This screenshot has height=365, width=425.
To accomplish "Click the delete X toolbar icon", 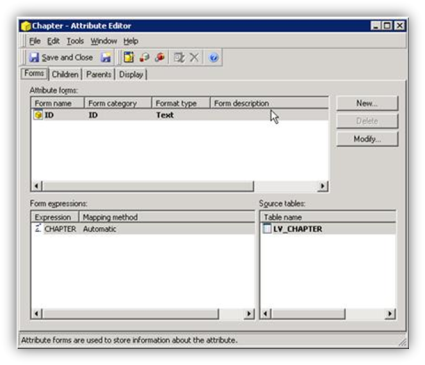I will pyautogui.click(x=194, y=57).
